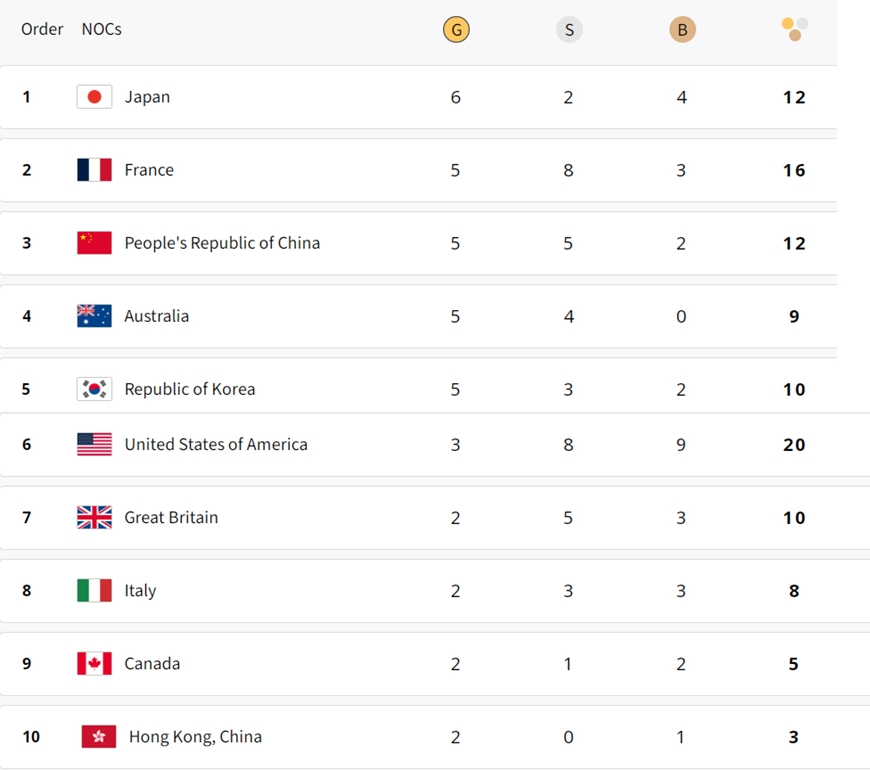This screenshot has height=770, width=870.
Task: Click the Canada flag icon
Action: (x=94, y=663)
